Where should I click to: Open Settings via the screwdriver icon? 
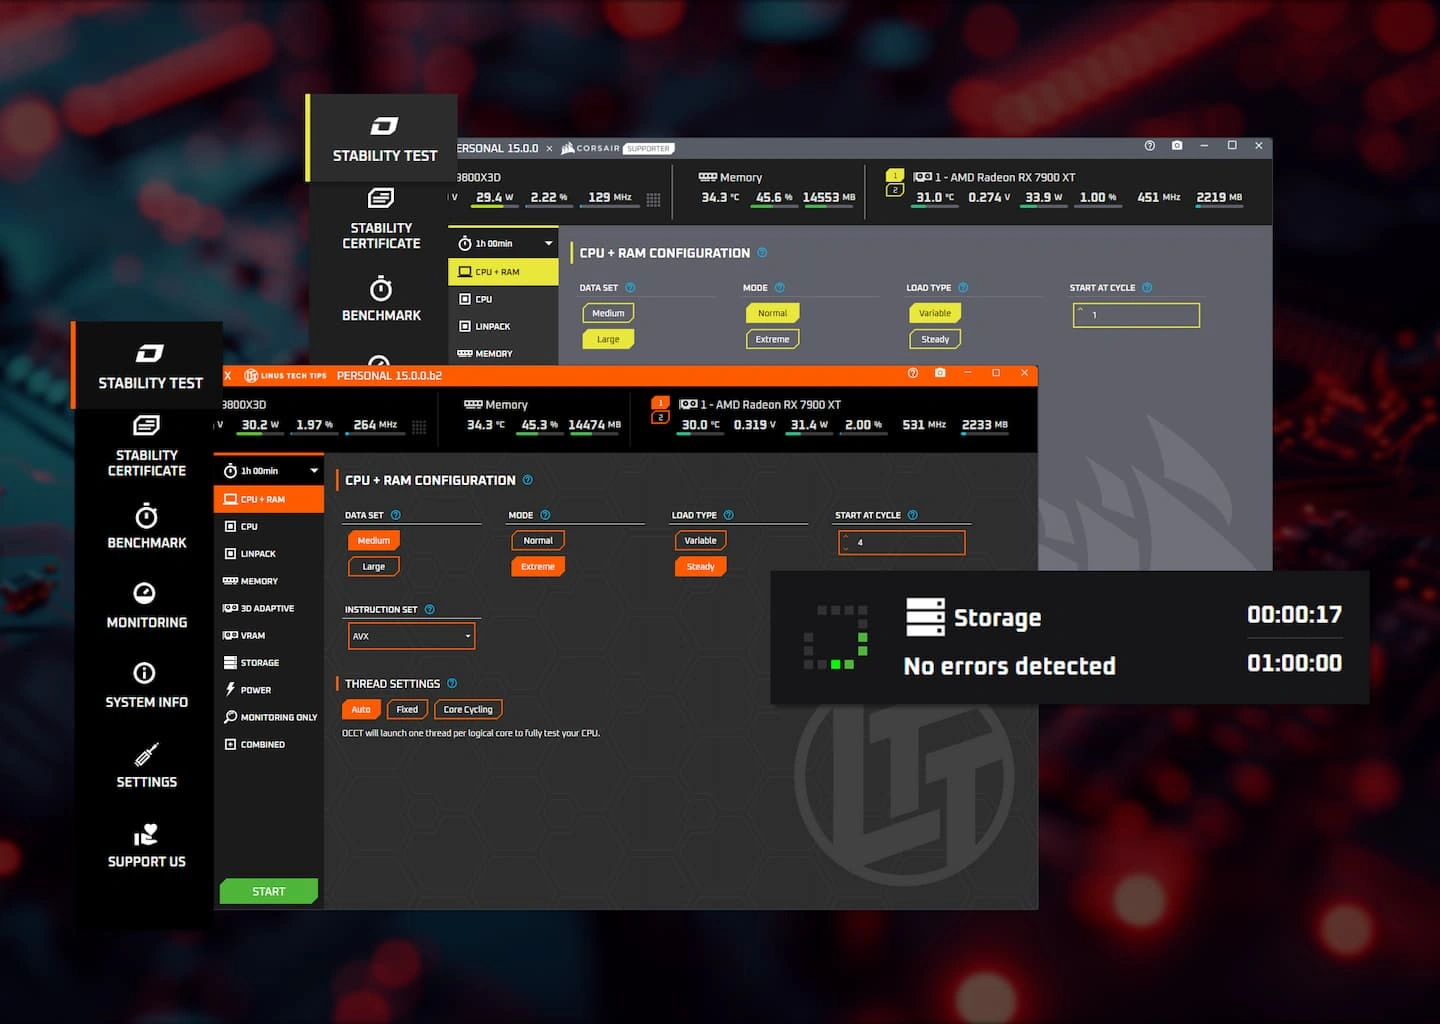pos(146,753)
